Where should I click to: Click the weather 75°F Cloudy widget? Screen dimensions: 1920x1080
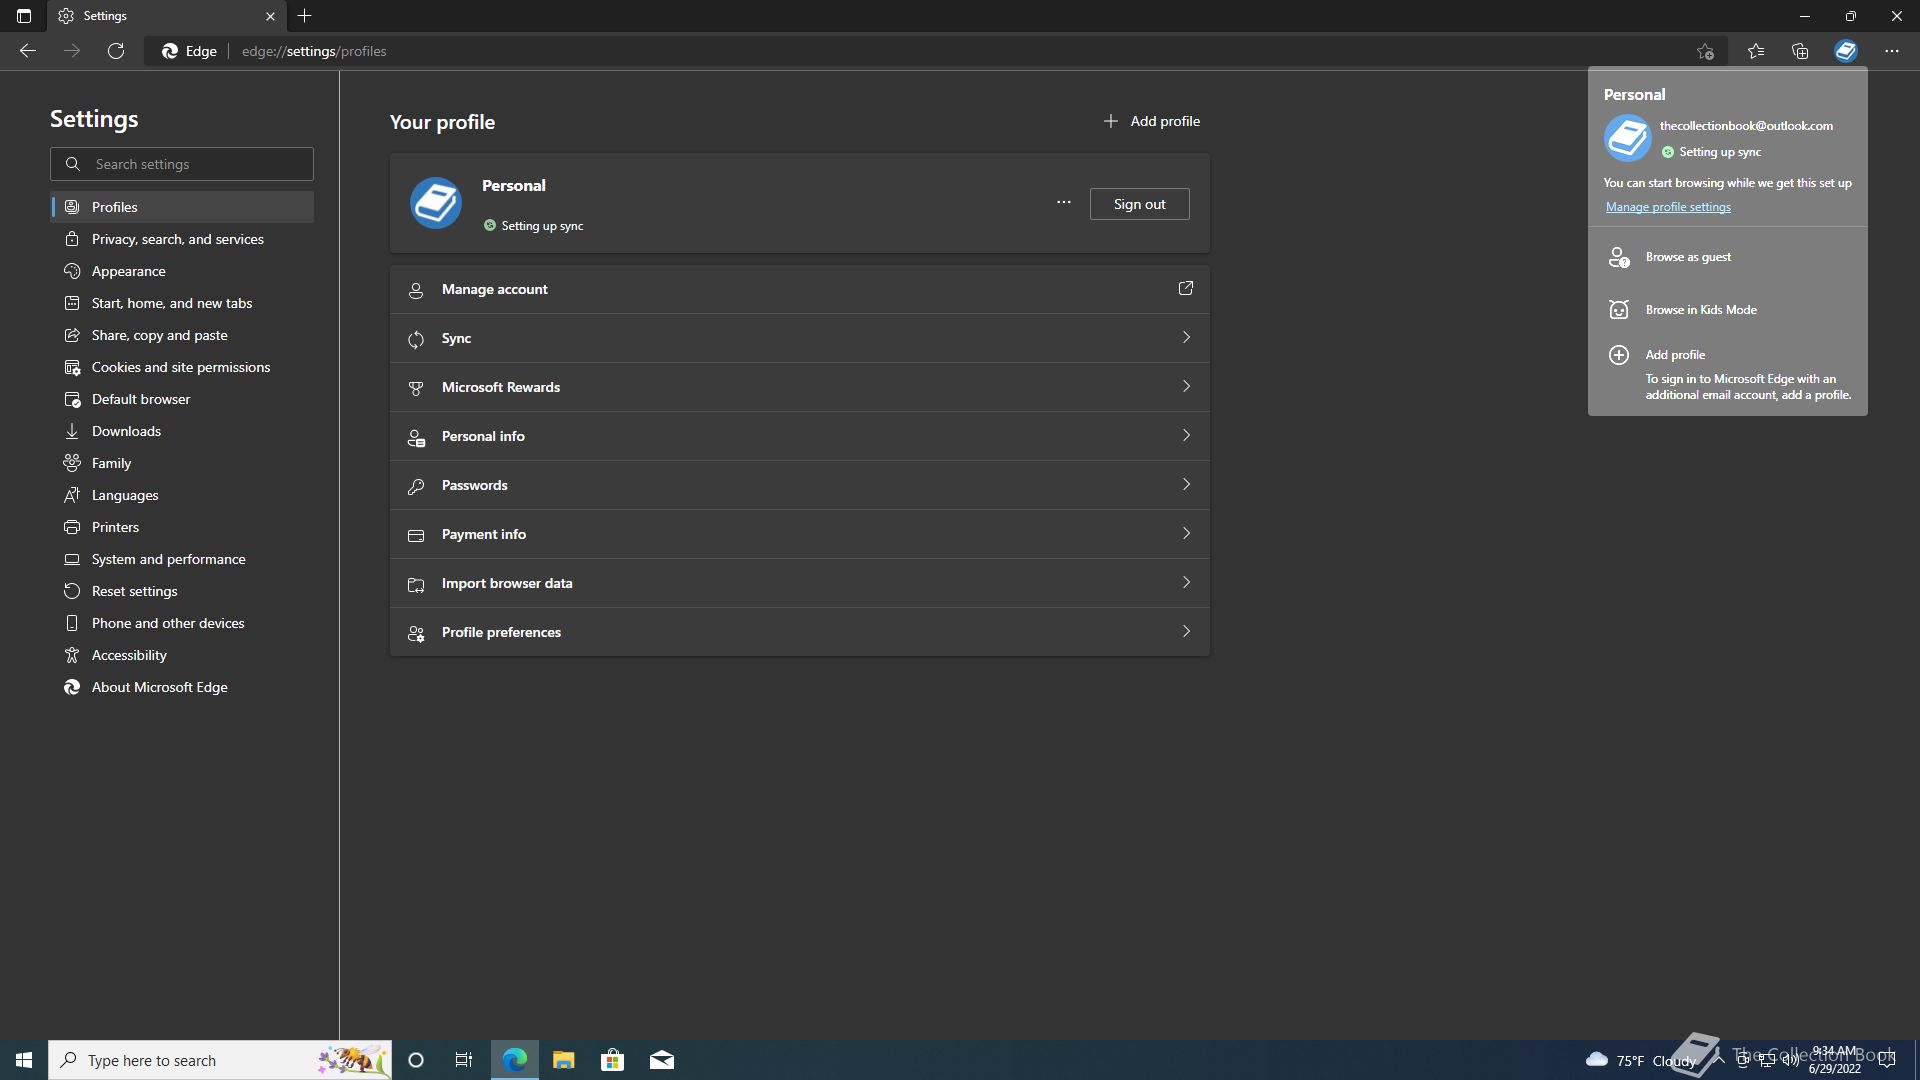(x=1641, y=1060)
